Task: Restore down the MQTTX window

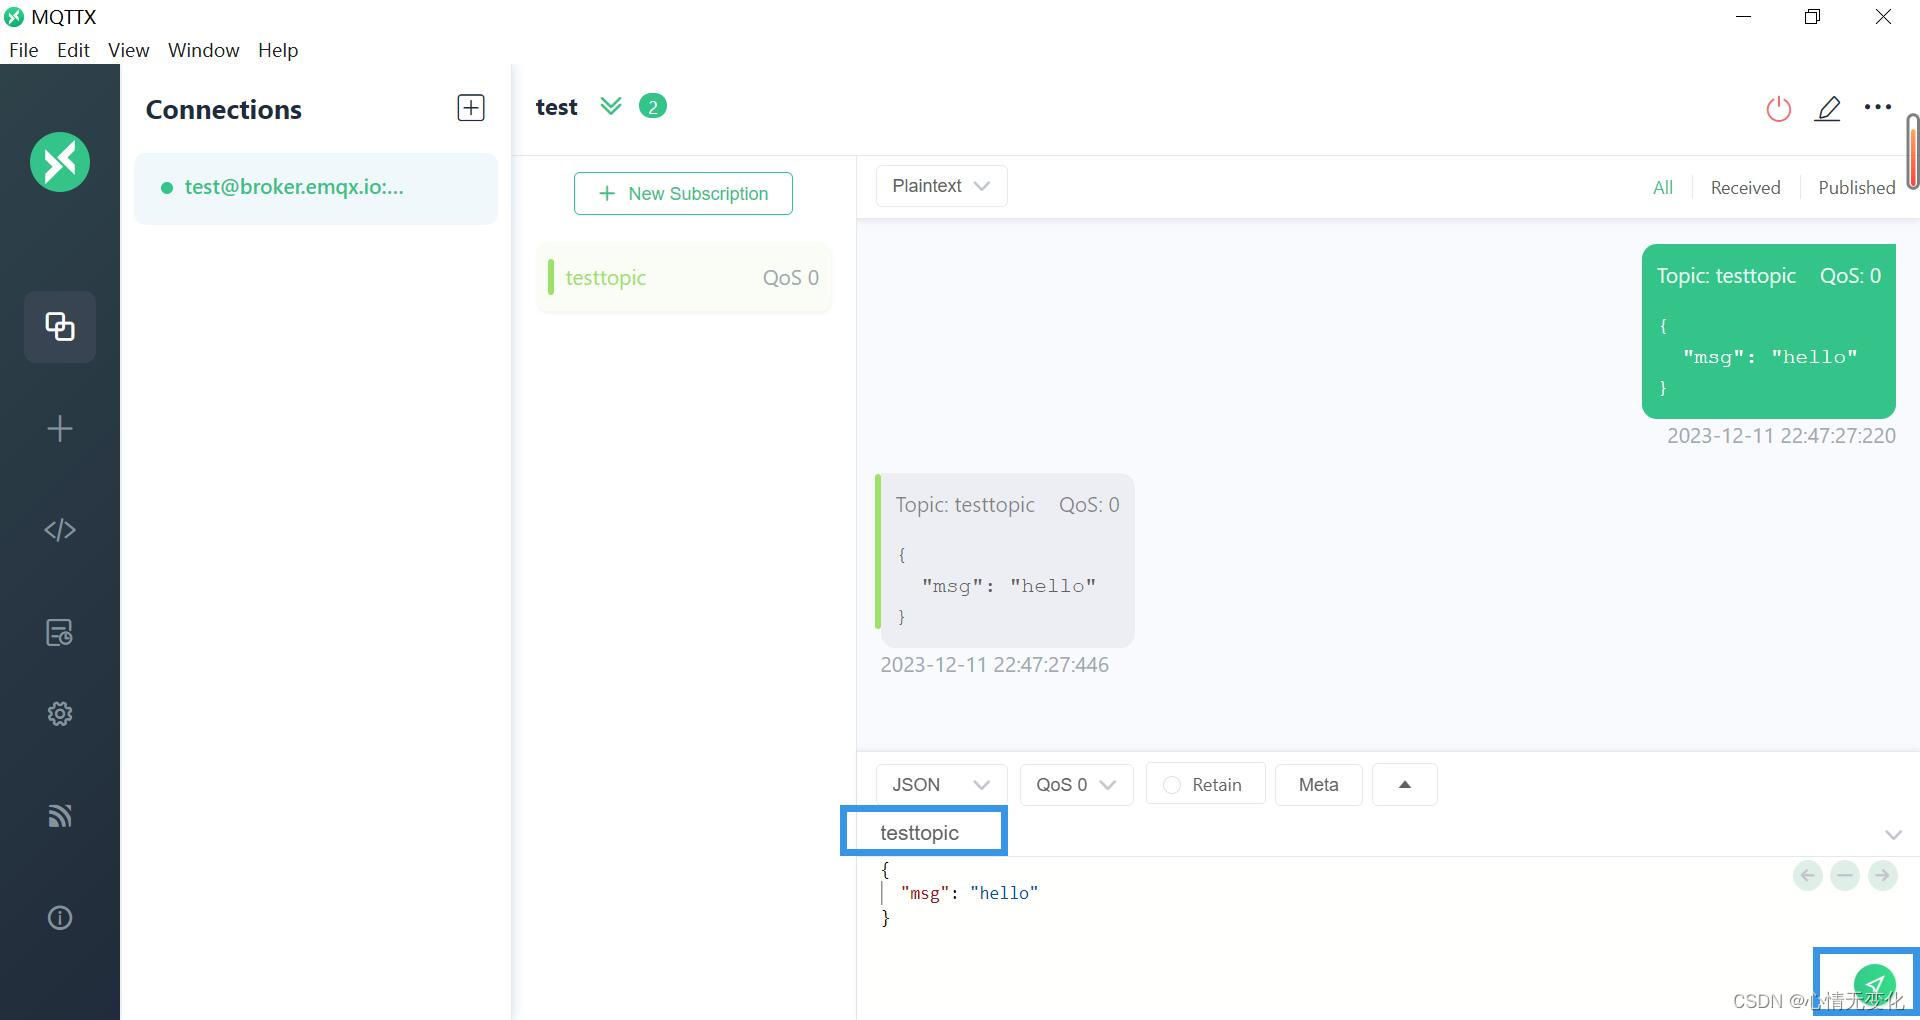Action: coord(1812,17)
